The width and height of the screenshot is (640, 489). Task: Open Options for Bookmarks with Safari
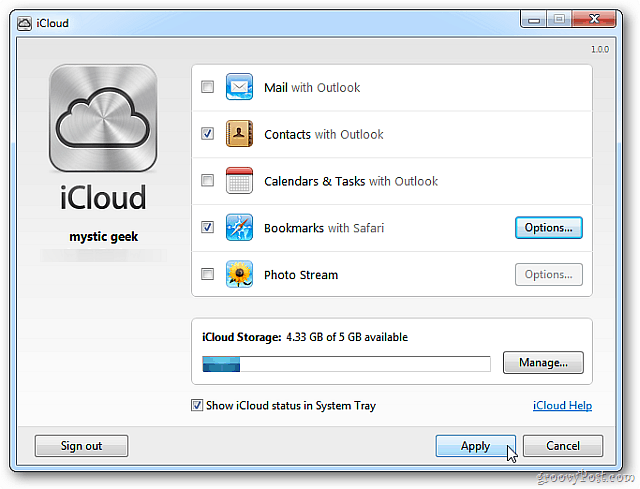pos(549,227)
